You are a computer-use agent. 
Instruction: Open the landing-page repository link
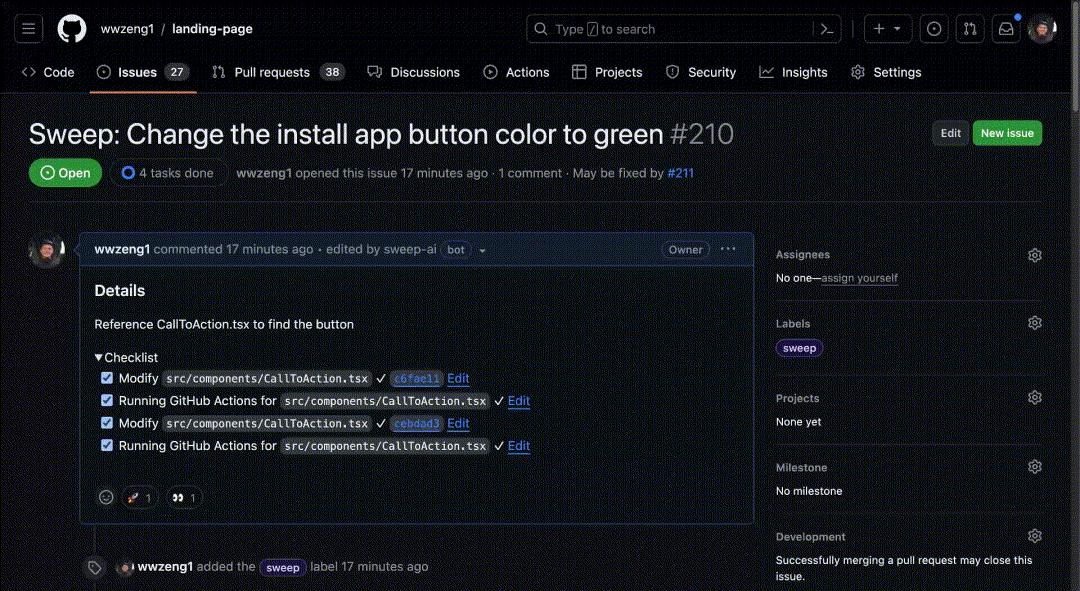click(x=212, y=29)
